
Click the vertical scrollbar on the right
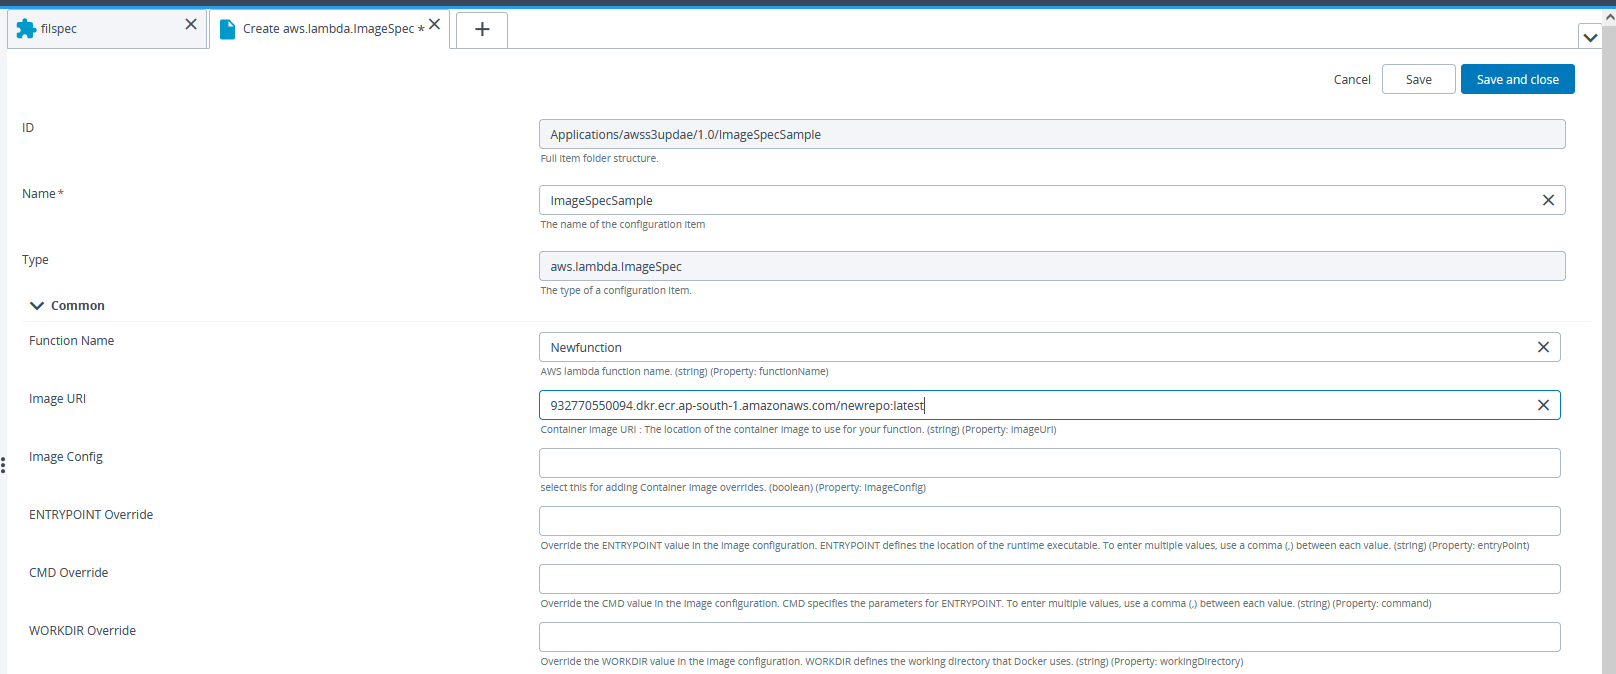1609,350
